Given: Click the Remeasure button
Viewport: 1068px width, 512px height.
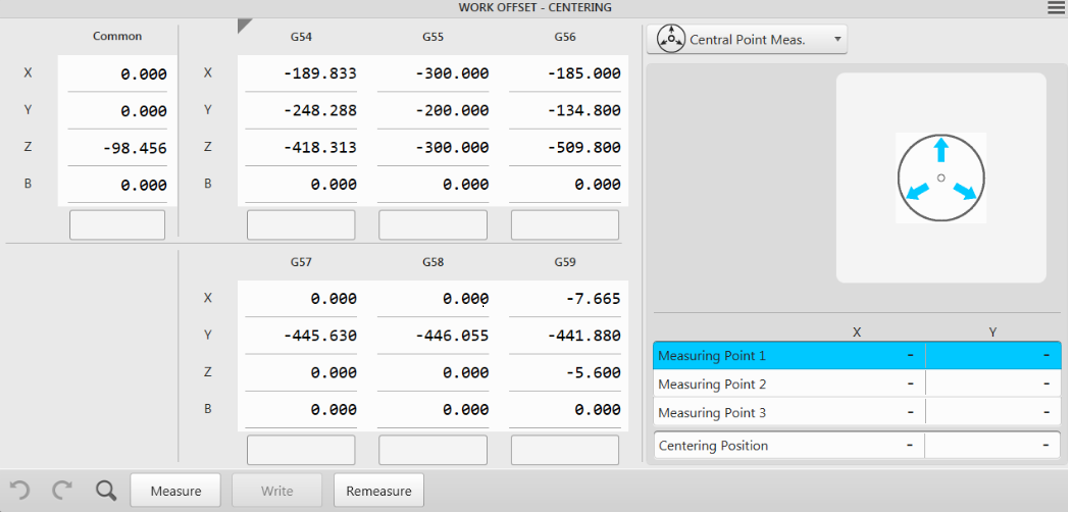Looking at the screenshot, I should coord(379,491).
